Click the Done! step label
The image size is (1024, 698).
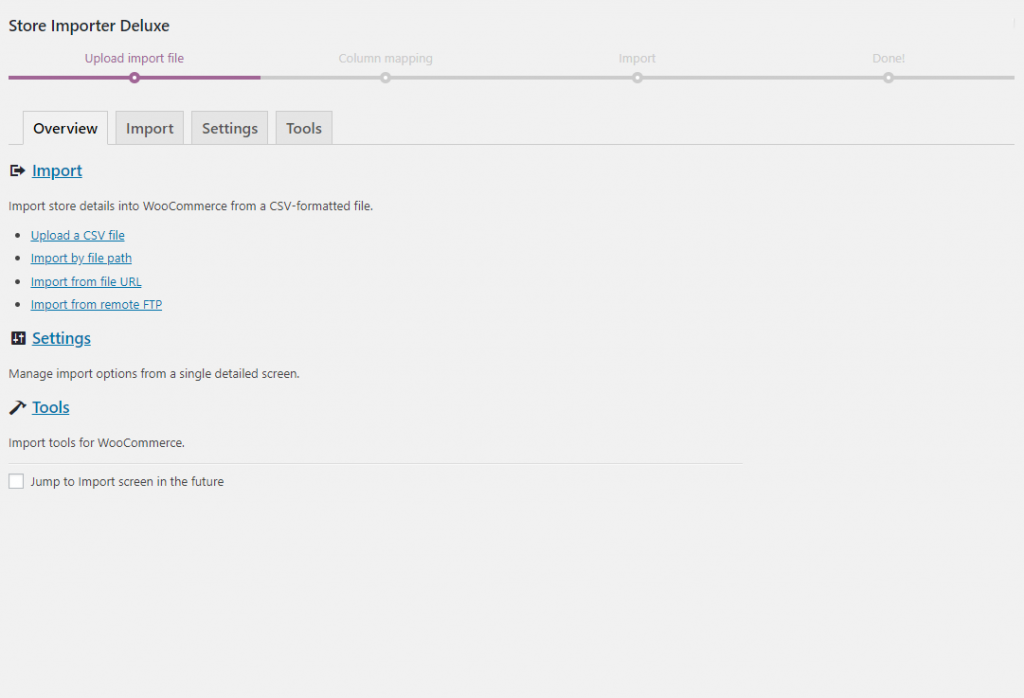(x=888, y=58)
